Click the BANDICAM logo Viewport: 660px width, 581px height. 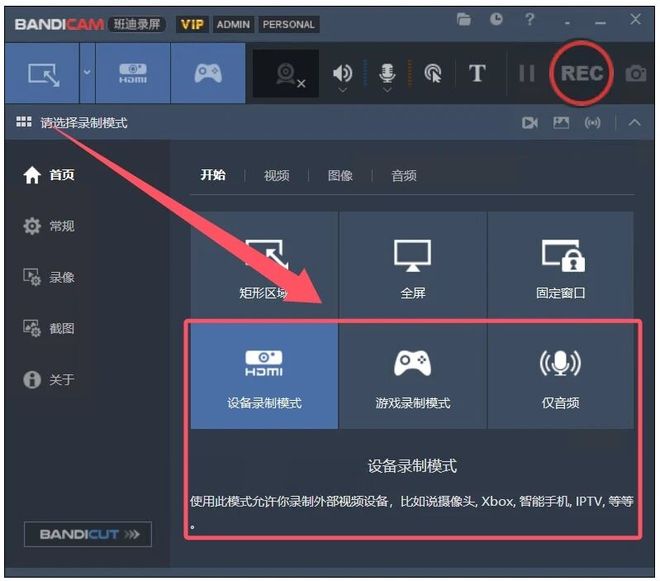tap(59, 24)
